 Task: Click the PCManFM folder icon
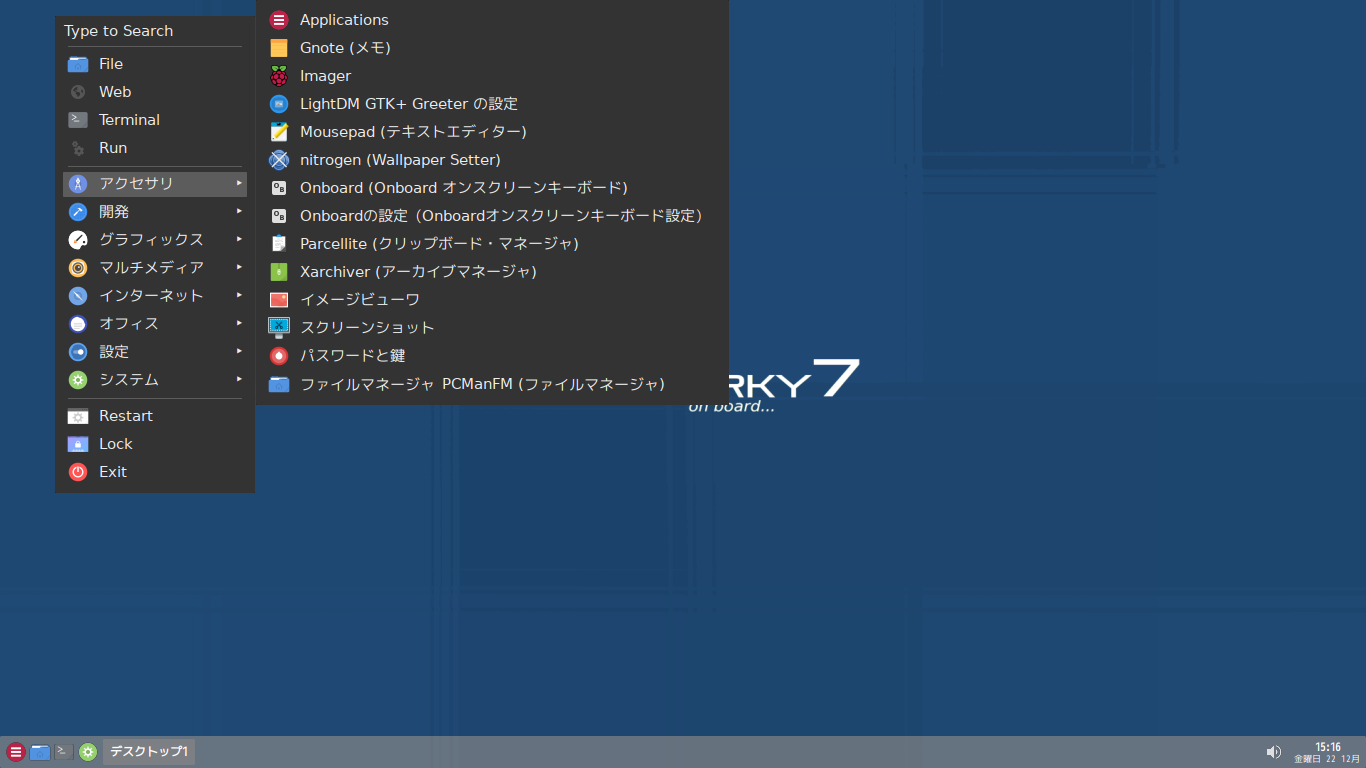(279, 384)
